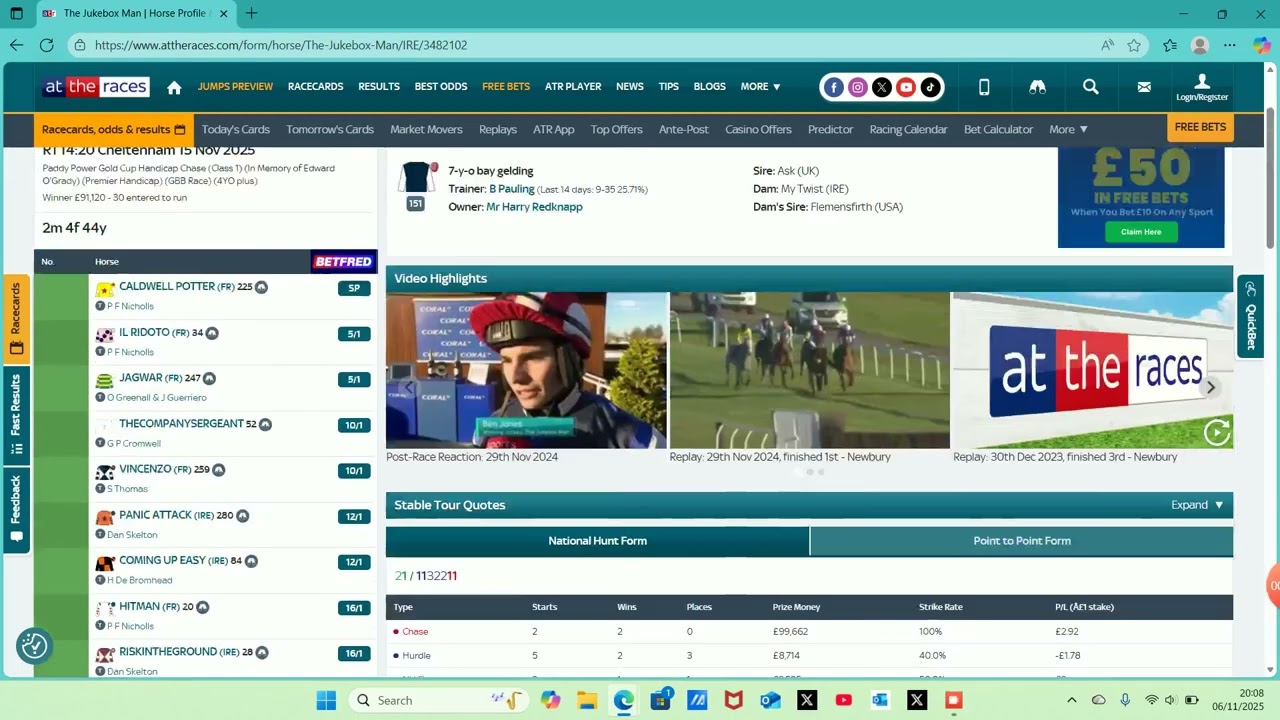The height and width of the screenshot is (720, 1280).
Task: Expand the secondary bar More dropdown
Action: (x=1068, y=129)
